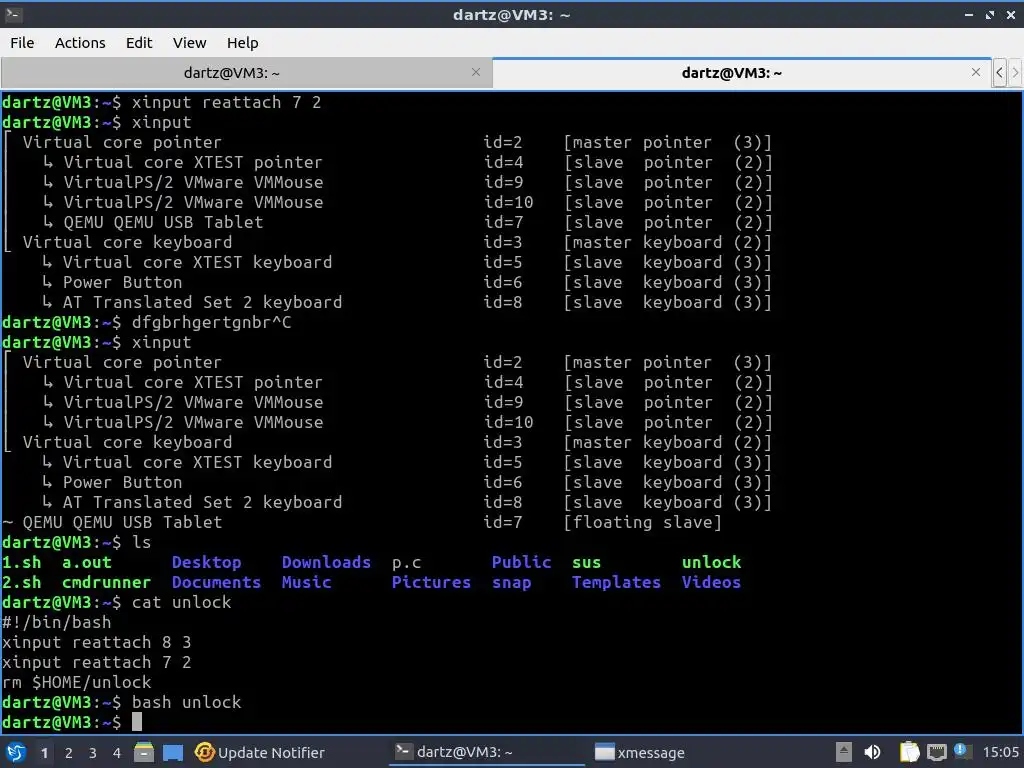The height and width of the screenshot is (768, 1024).
Task: Click the 15:05 clock in the taskbar
Action: 1000,752
